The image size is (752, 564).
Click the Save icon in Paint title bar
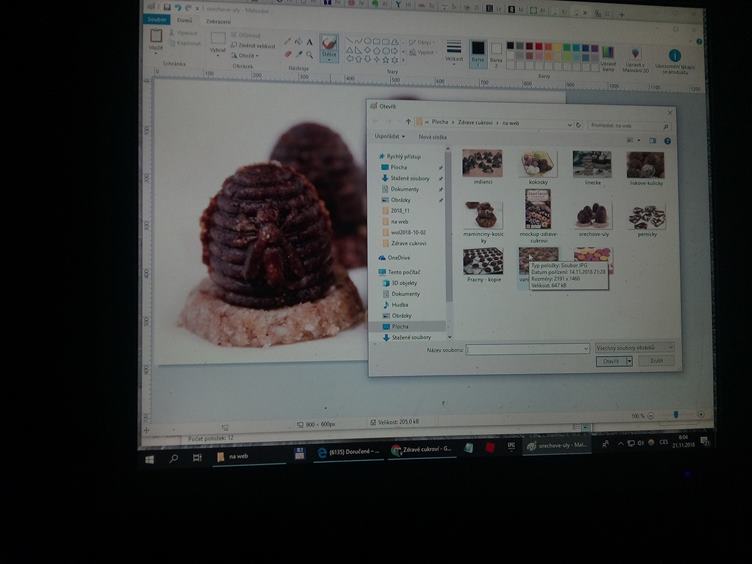pos(167,7)
